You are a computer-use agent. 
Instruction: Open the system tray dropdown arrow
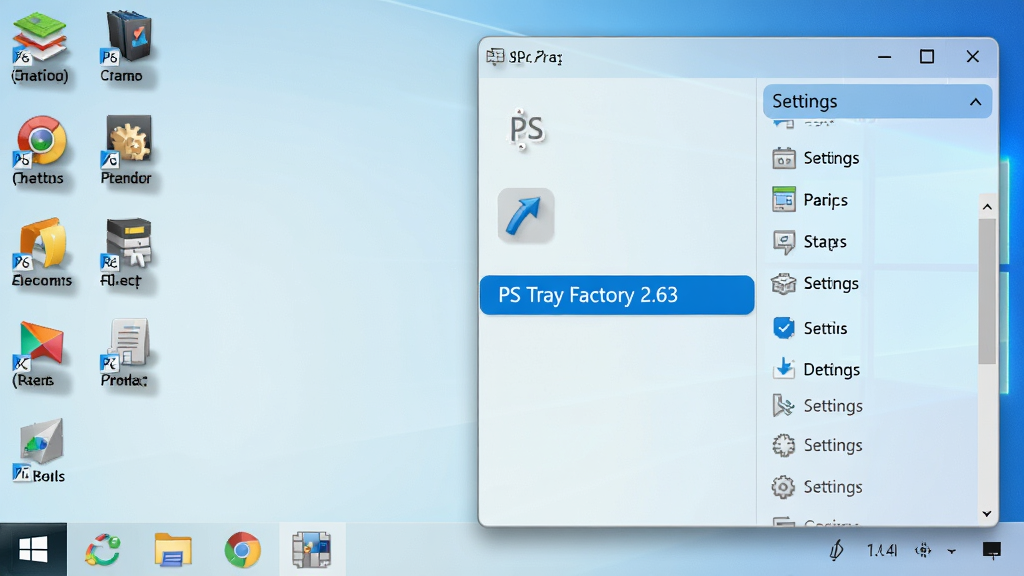[952, 551]
